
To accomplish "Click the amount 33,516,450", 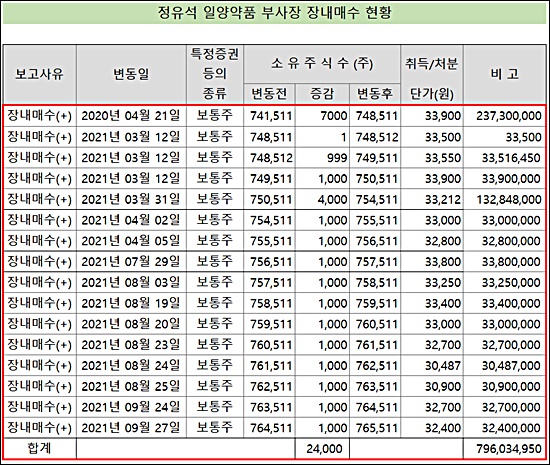I will [511, 158].
